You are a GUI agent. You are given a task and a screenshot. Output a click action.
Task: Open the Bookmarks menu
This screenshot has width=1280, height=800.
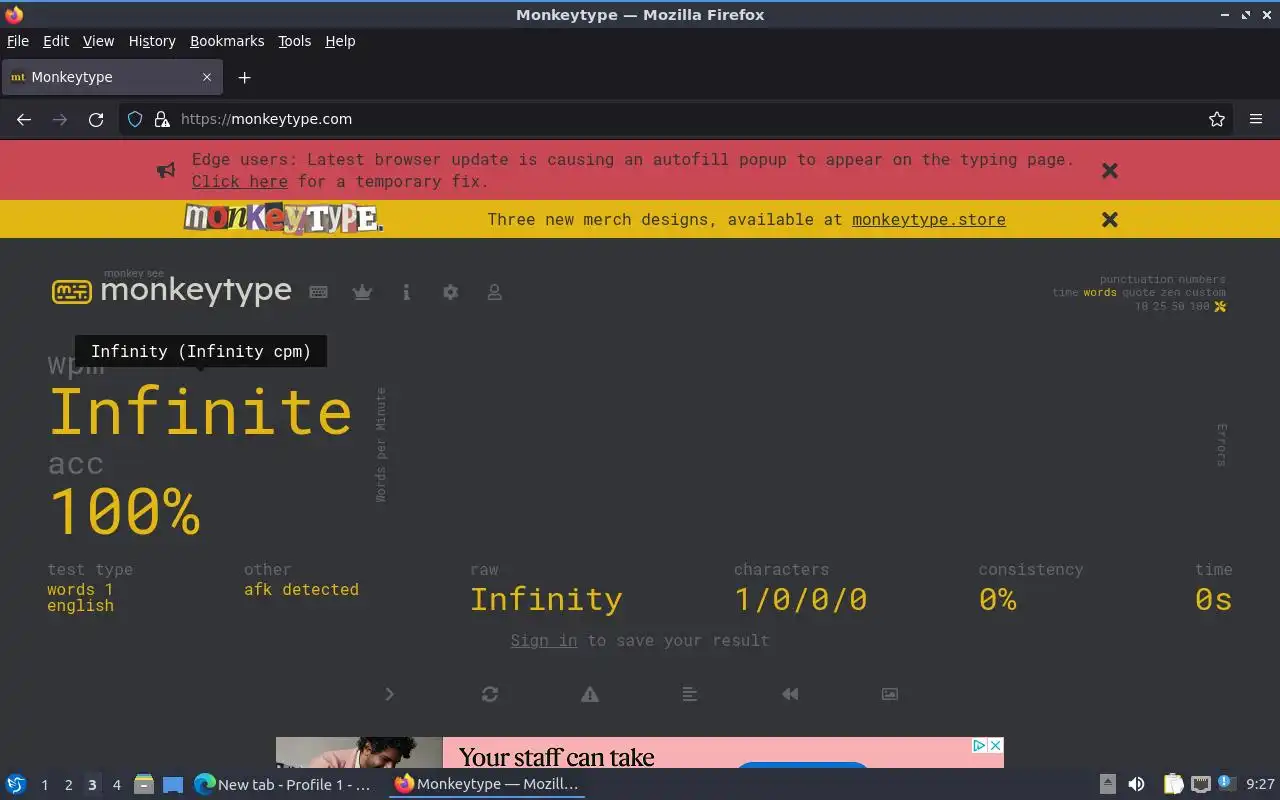tap(227, 41)
